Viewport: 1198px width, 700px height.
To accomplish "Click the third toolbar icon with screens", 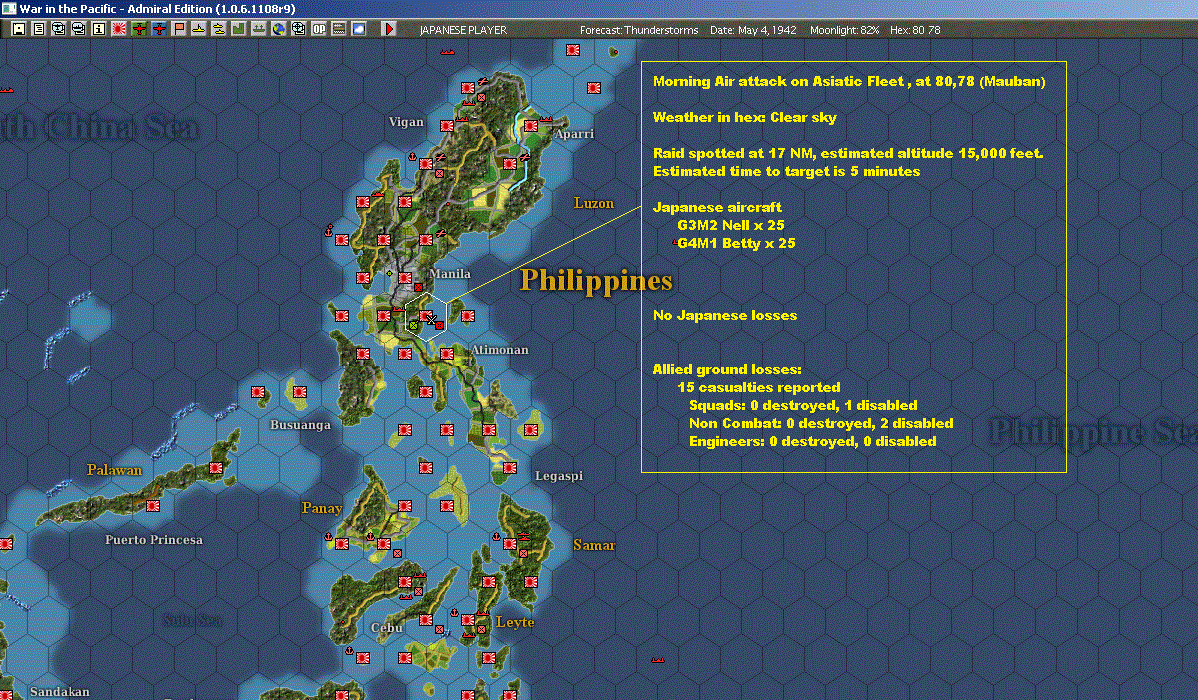I will tap(58, 29).
